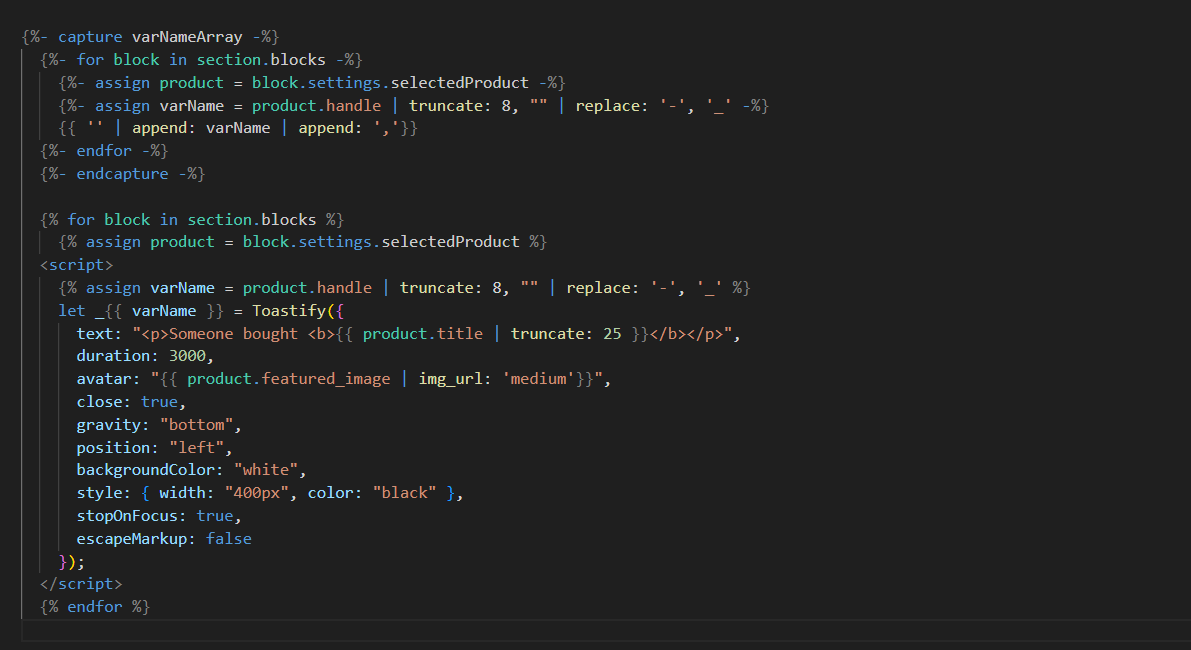Click the 3000 duration value

pyautogui.click(x=191, y=356)
